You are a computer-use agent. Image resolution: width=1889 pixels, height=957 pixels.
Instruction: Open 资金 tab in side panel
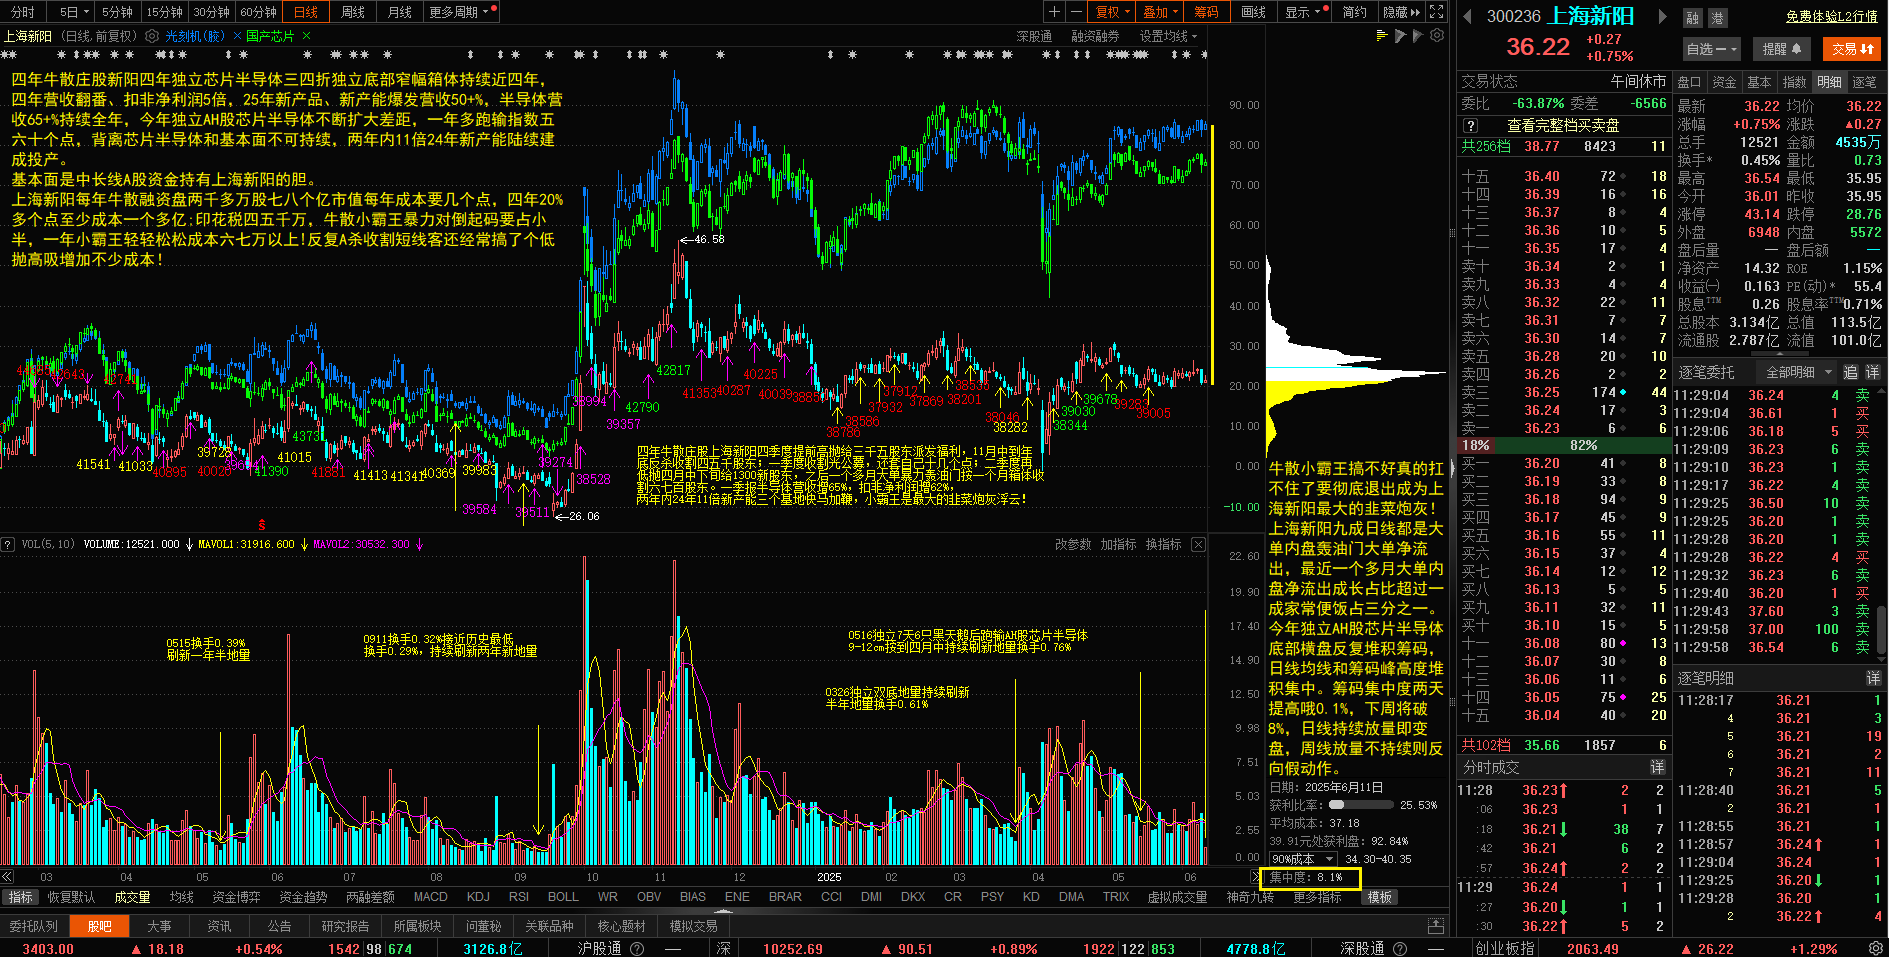coord(1724,82)
